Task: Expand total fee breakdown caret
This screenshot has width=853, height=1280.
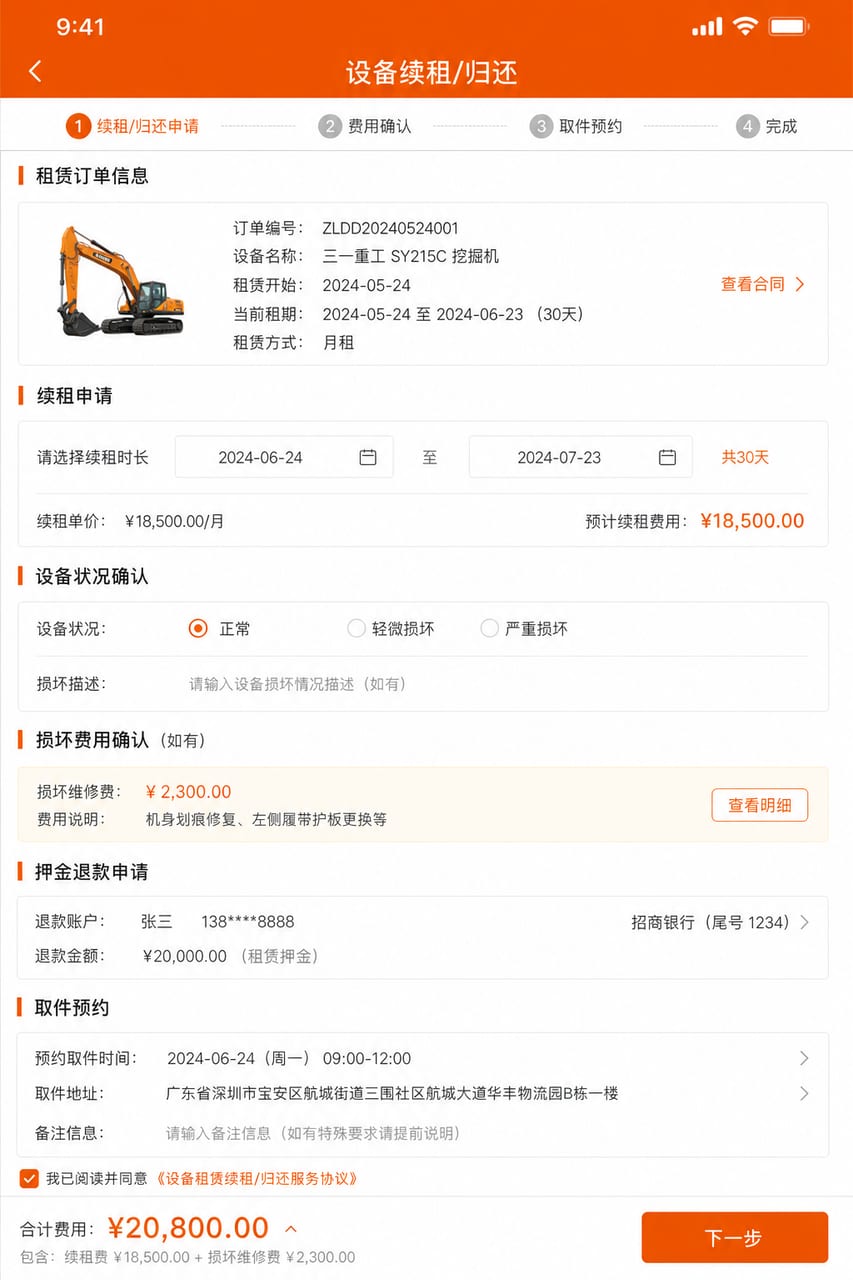Action: click(x=291, y=1228)
